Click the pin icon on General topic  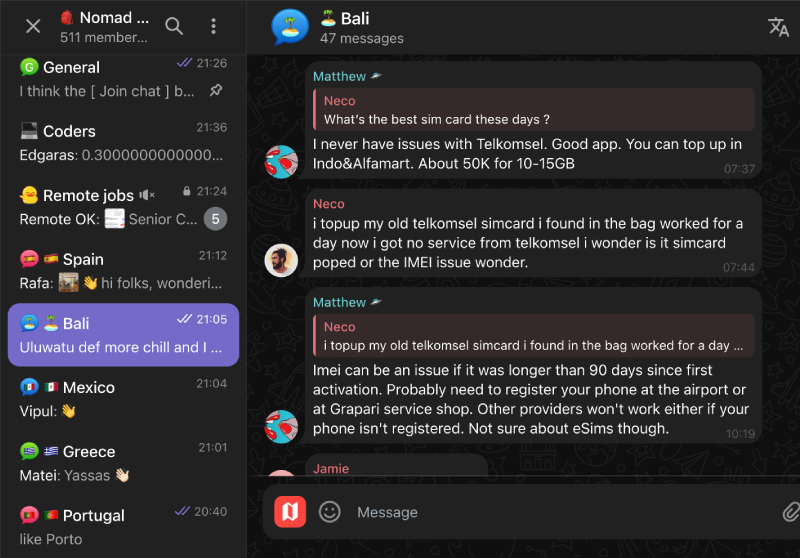click(216, 91)
